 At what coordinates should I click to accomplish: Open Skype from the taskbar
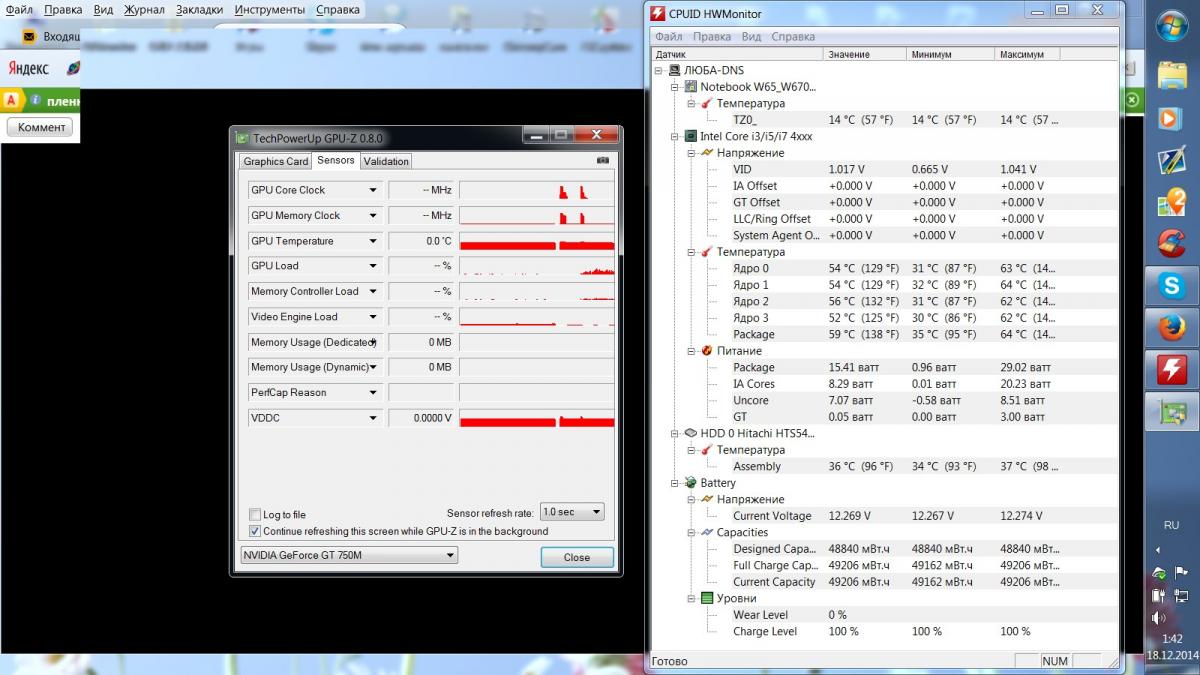(x=1171, y=285)
